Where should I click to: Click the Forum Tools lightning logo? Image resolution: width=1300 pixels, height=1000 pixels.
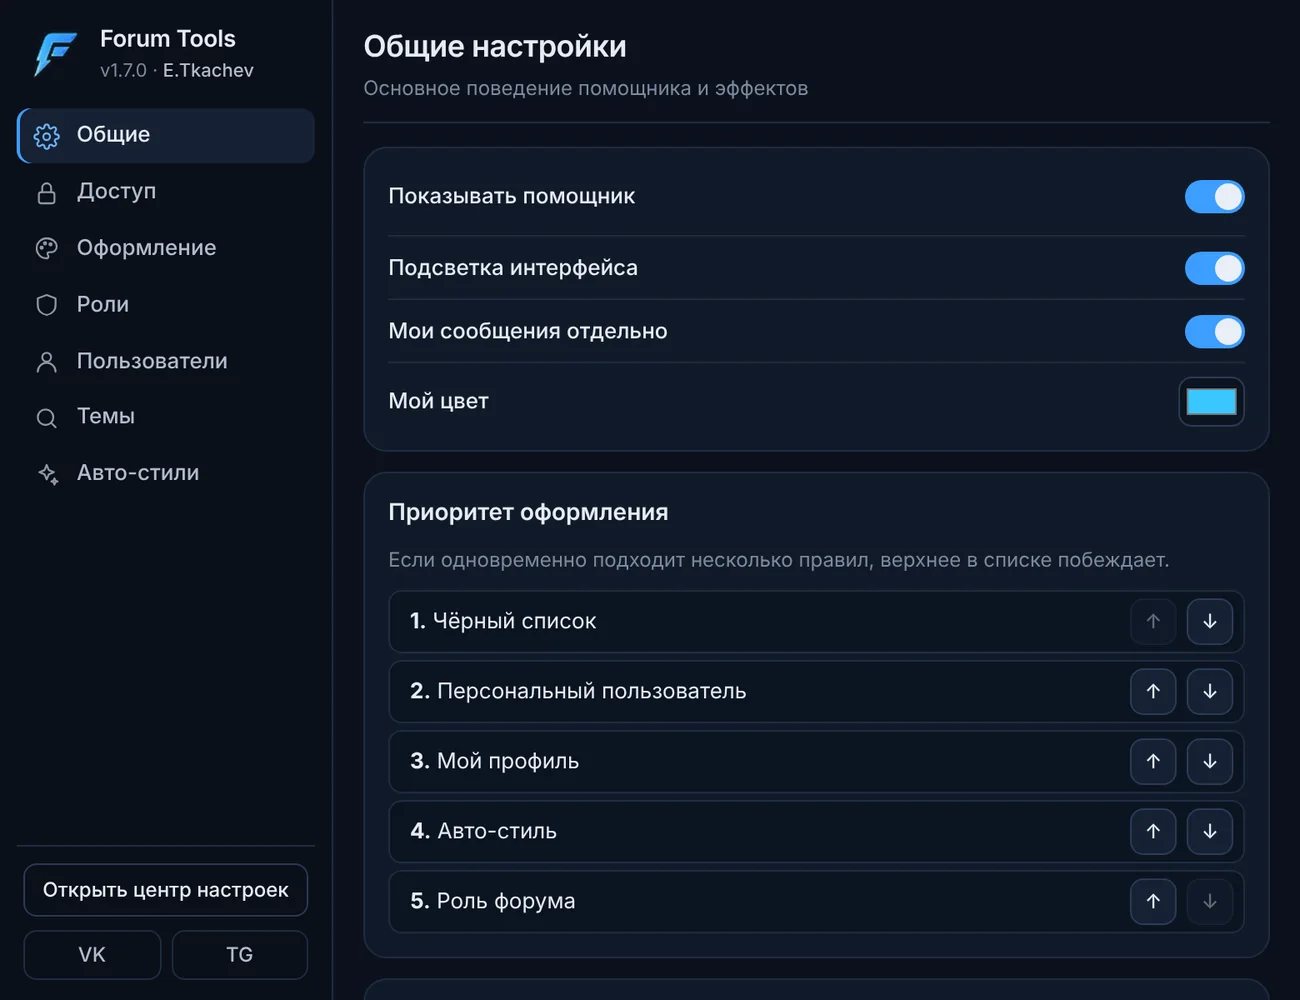coord(55,54)
